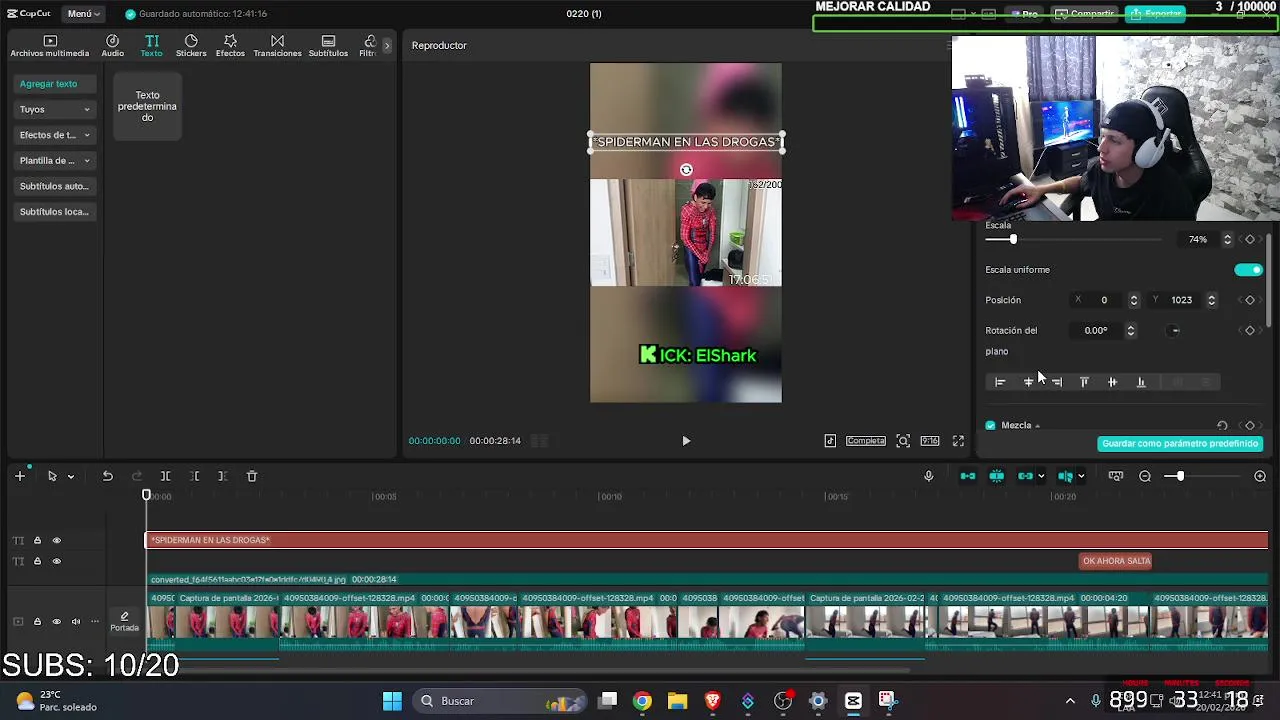Screen dimensions: 1280x720
Task: Align text vertical center
Action: tap(1112, 382)
